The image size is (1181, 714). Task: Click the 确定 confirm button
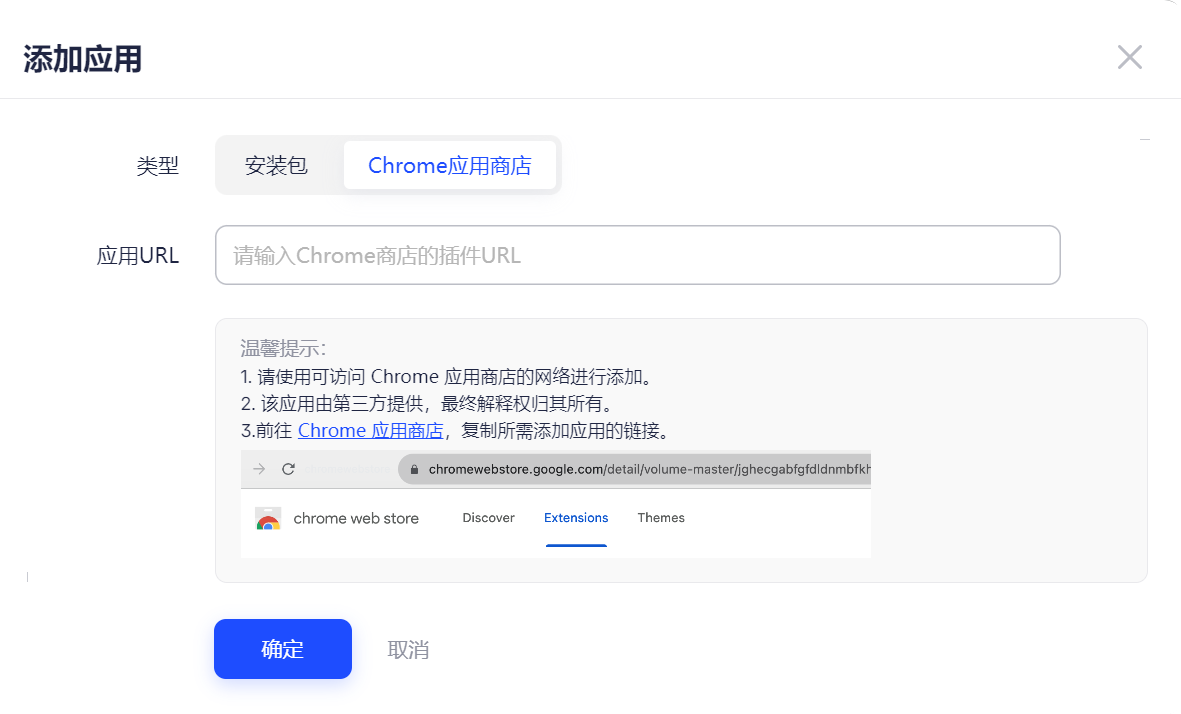[282, 649]
